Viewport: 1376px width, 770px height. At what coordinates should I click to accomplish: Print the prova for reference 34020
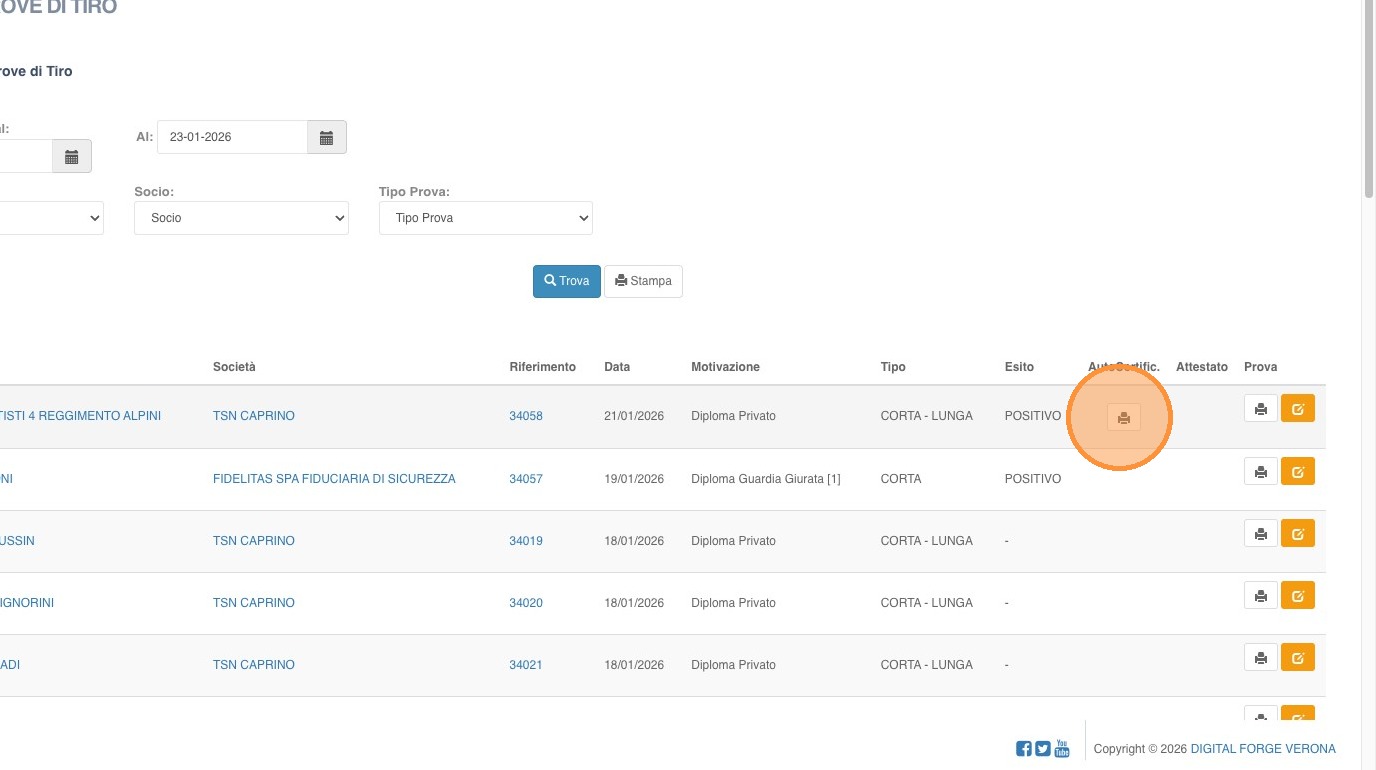[x=1261, y=595]
